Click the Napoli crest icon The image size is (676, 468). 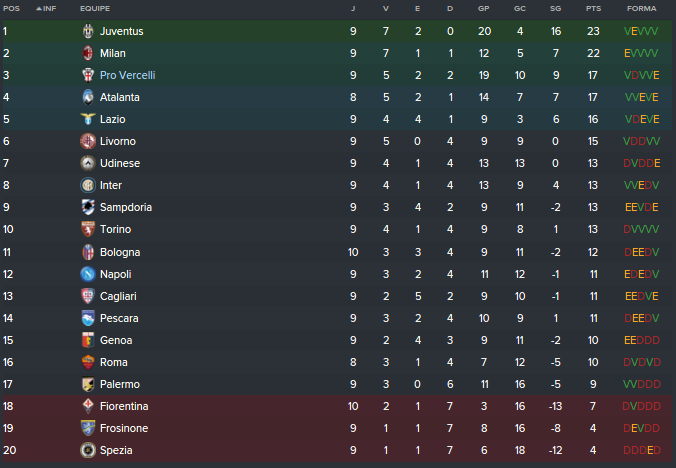tap(87, 273)
